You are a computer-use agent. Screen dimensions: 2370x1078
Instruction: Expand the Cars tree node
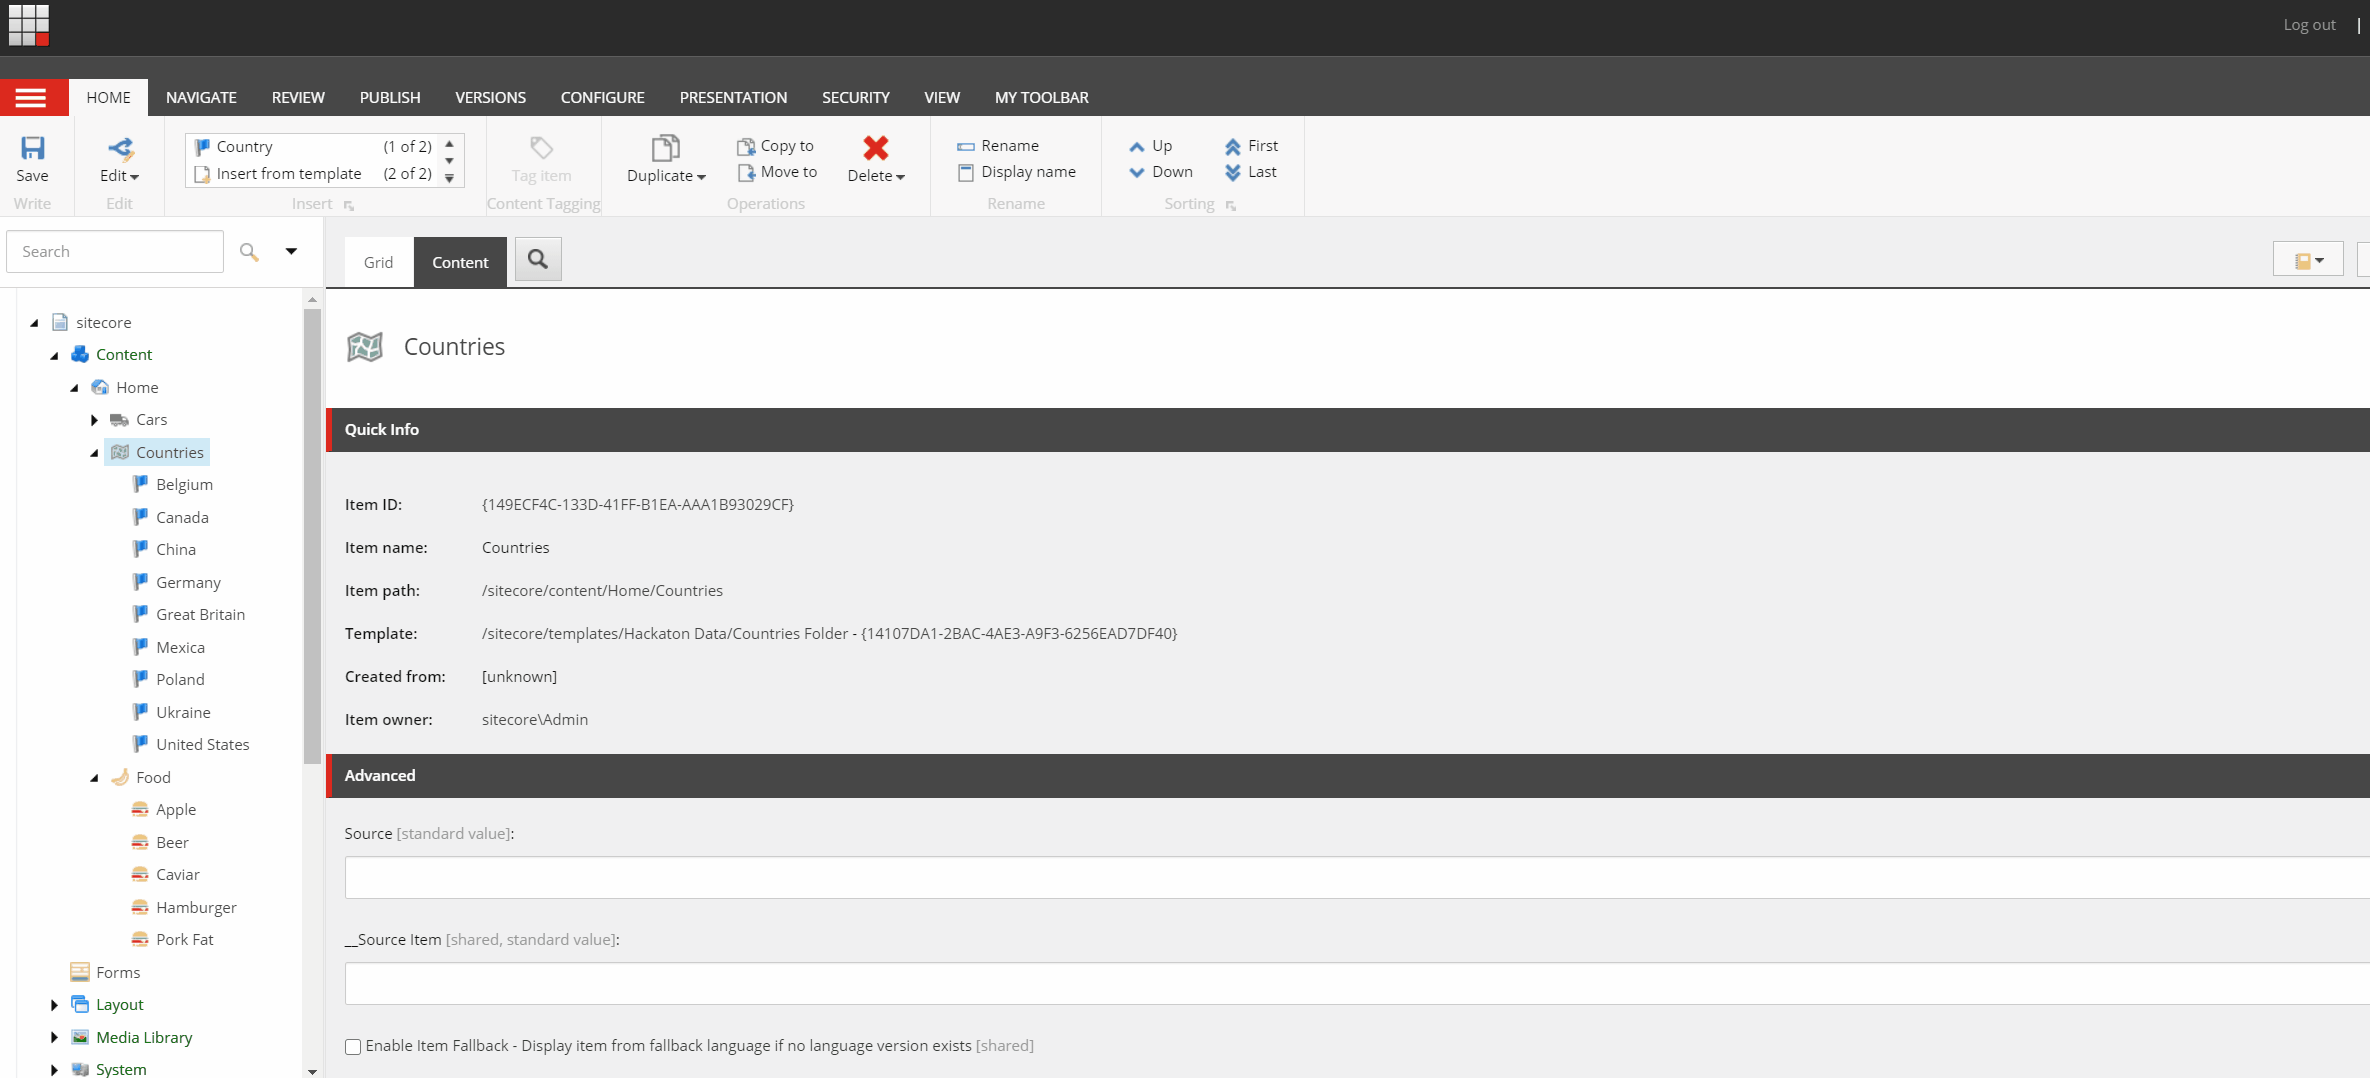[x=95, y=420]
